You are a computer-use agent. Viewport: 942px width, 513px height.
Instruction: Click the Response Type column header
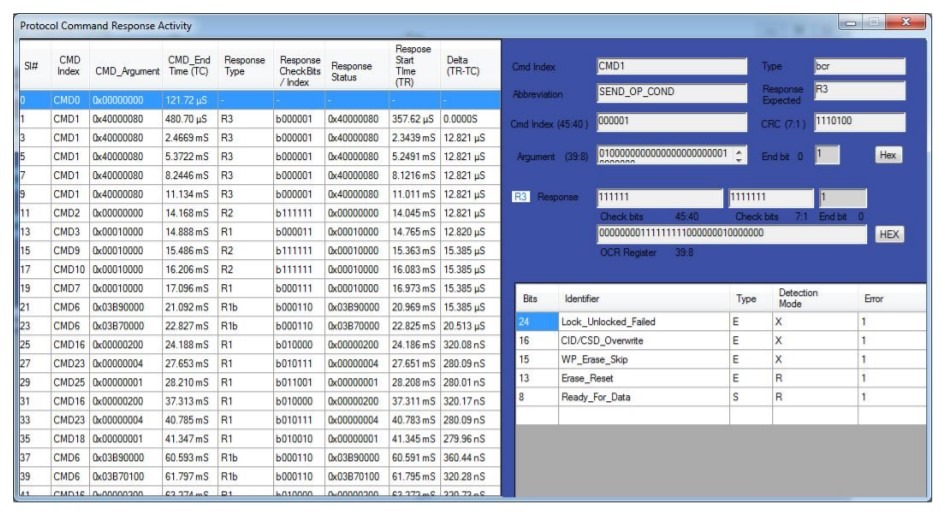(244, 66)
